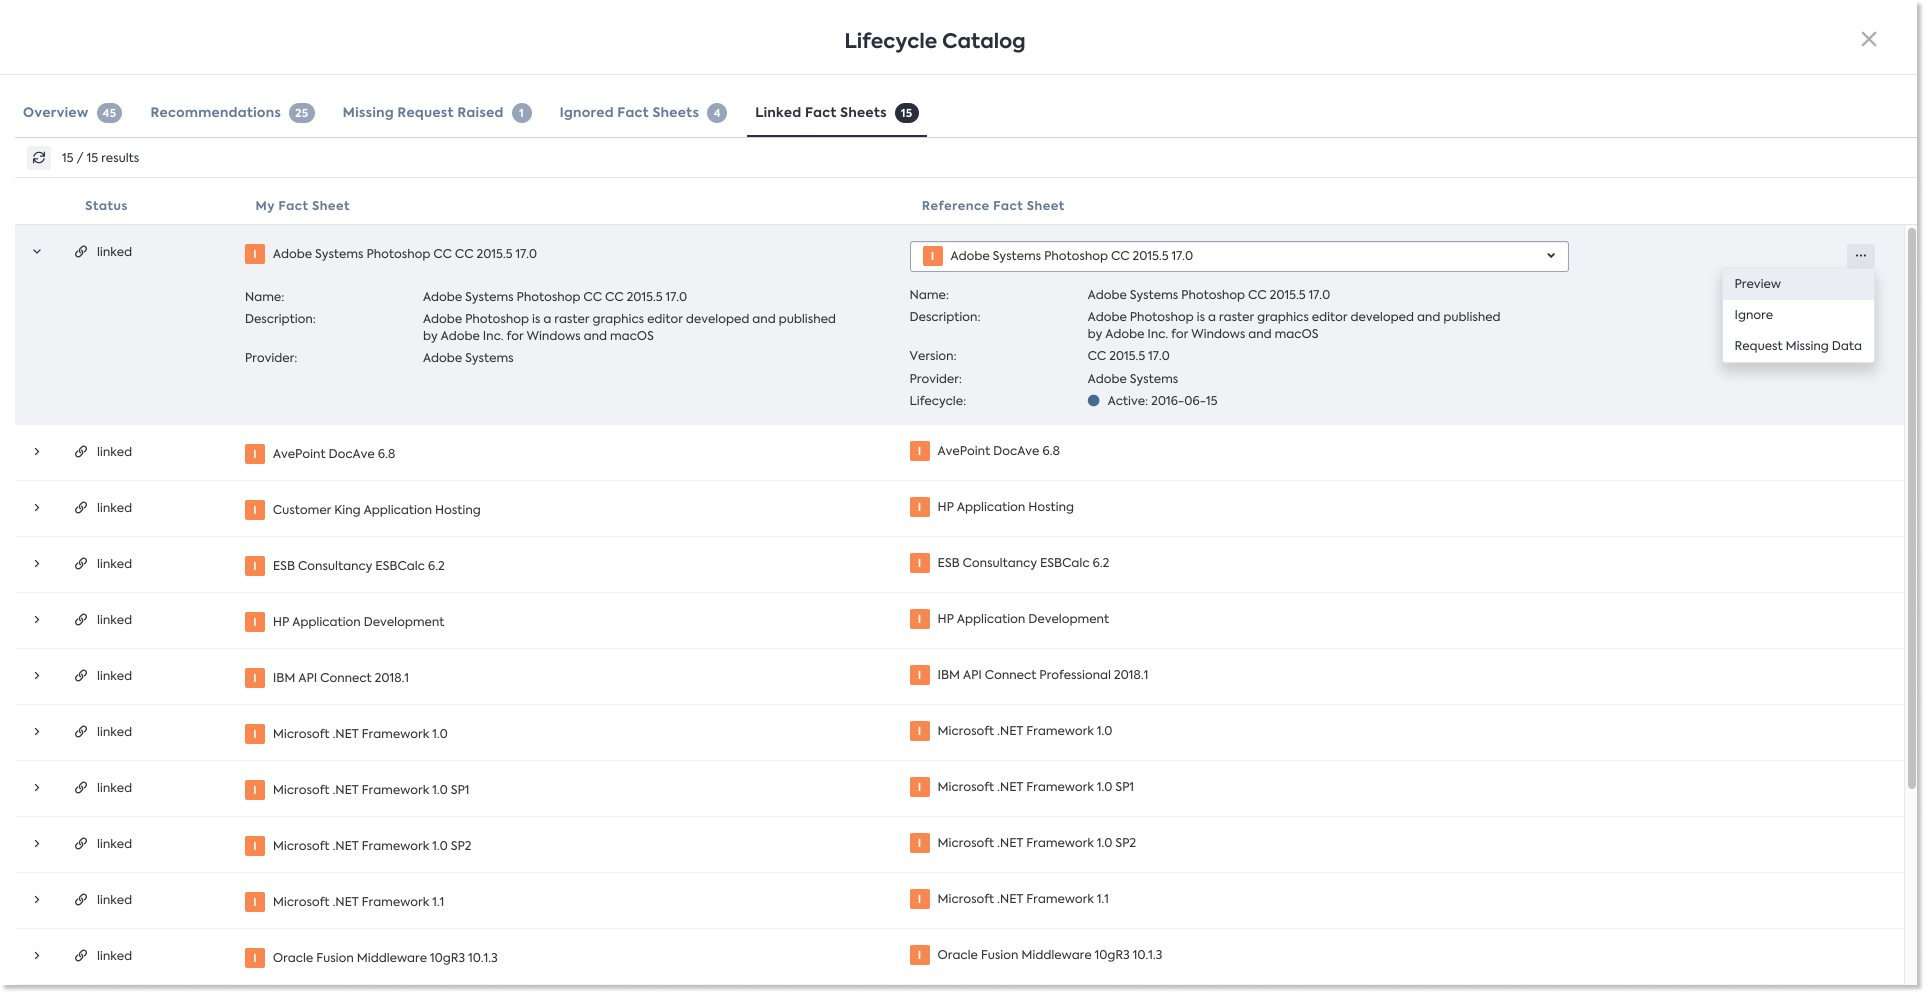Click link icon of AvePoint DocAve row
1925x993 pixels.
point(81,452)
